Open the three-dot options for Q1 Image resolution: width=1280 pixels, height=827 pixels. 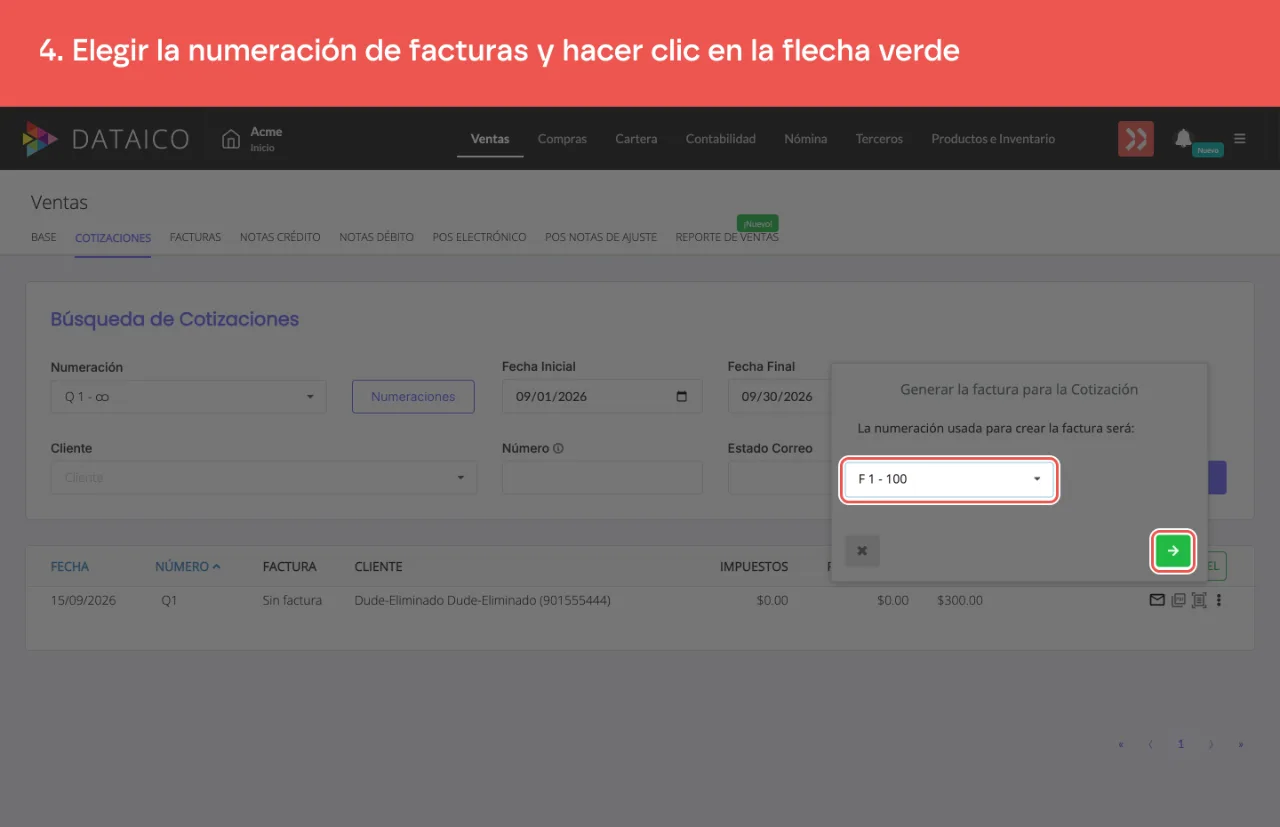[1219, 601]
